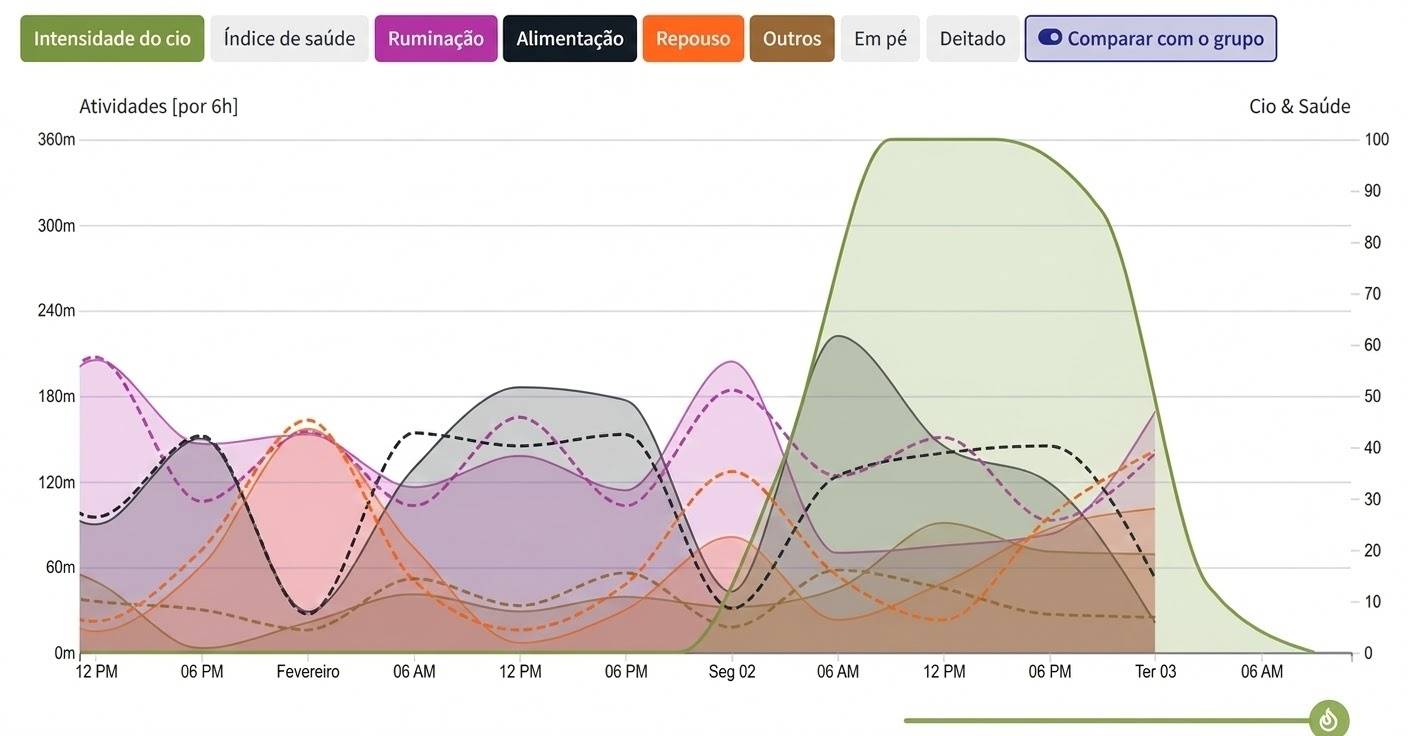
Task: Enable the Deitado series
Action: click(x=972, y=39)
